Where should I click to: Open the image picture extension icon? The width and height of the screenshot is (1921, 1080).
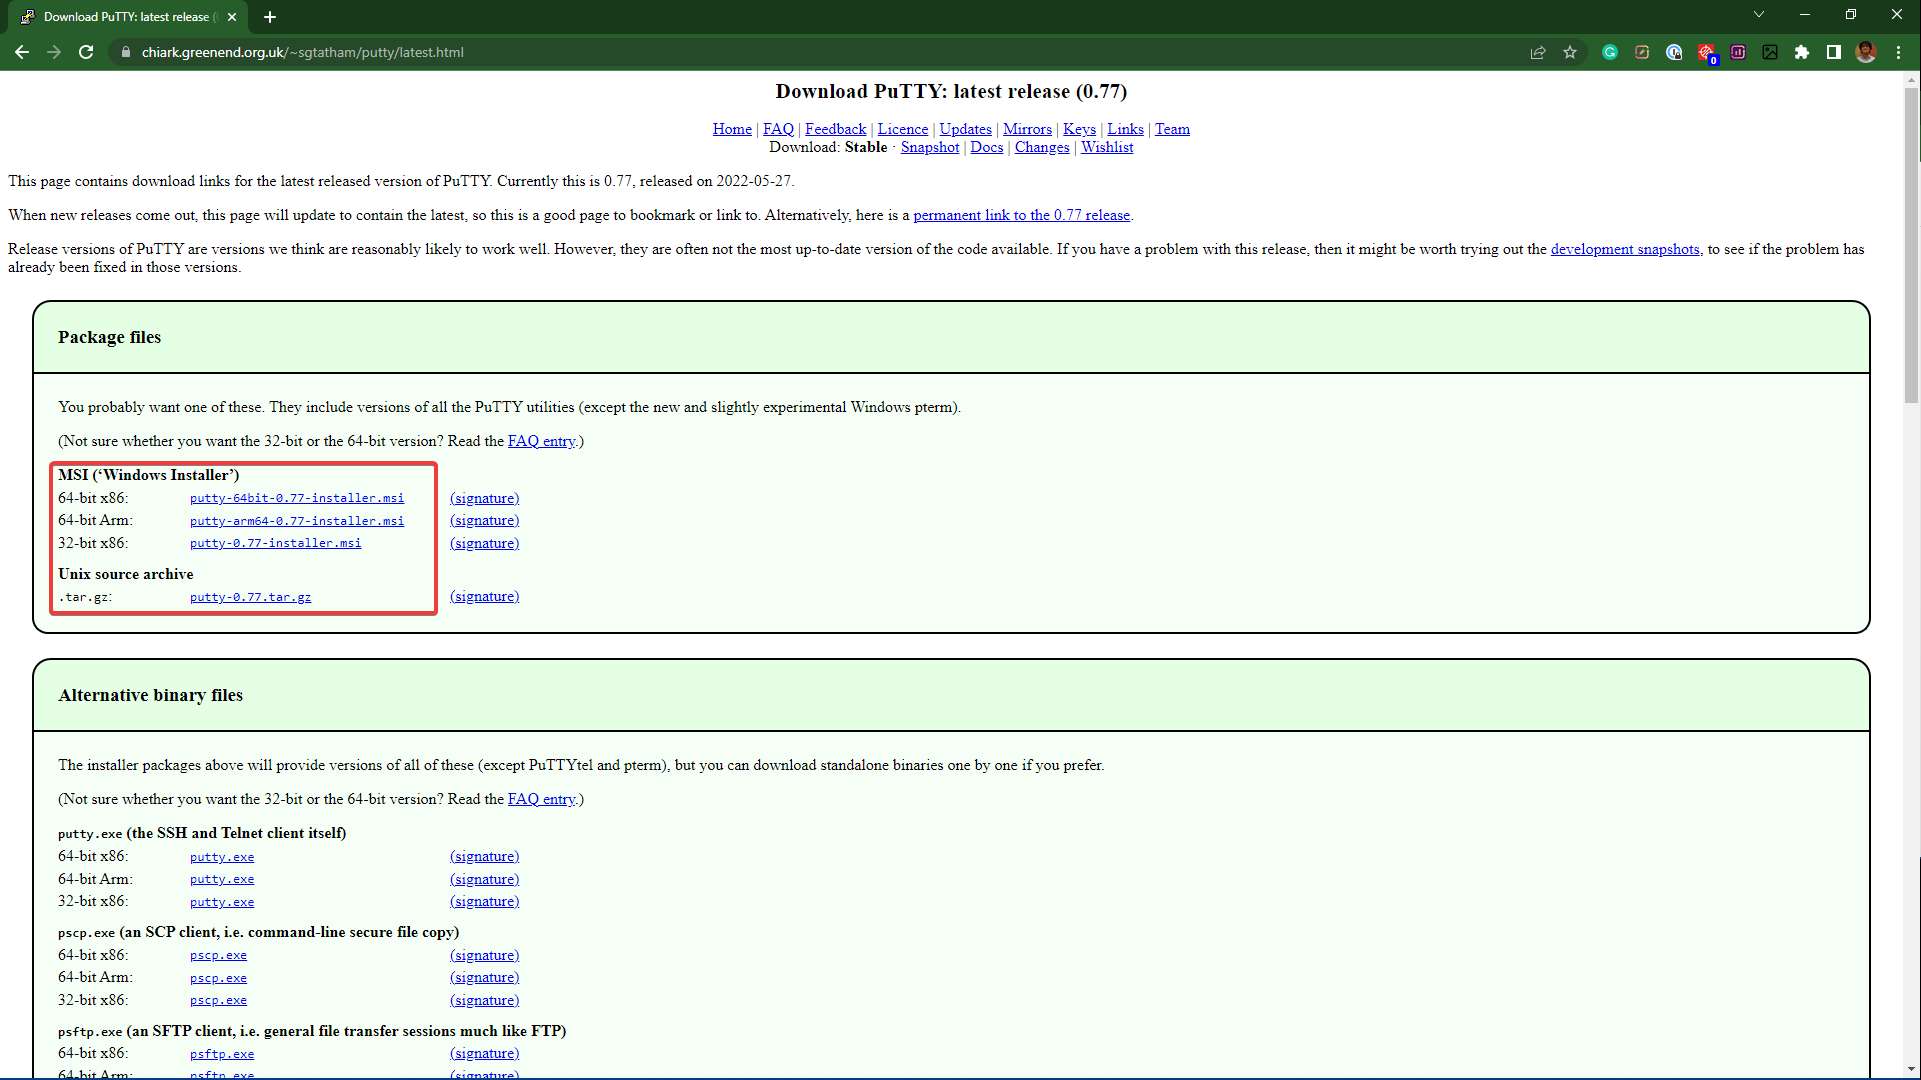point(1770,52)
